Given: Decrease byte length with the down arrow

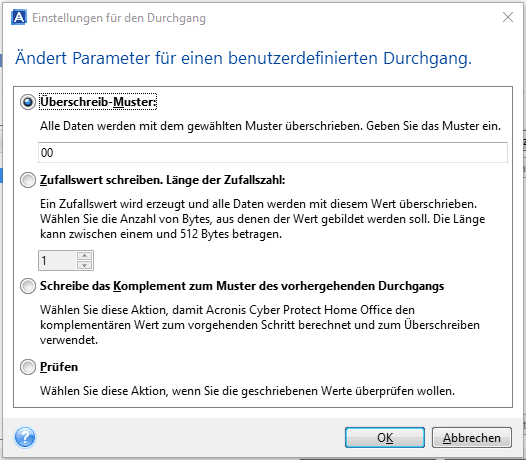Looking at the screenshot, I should [x=85, y=265].
